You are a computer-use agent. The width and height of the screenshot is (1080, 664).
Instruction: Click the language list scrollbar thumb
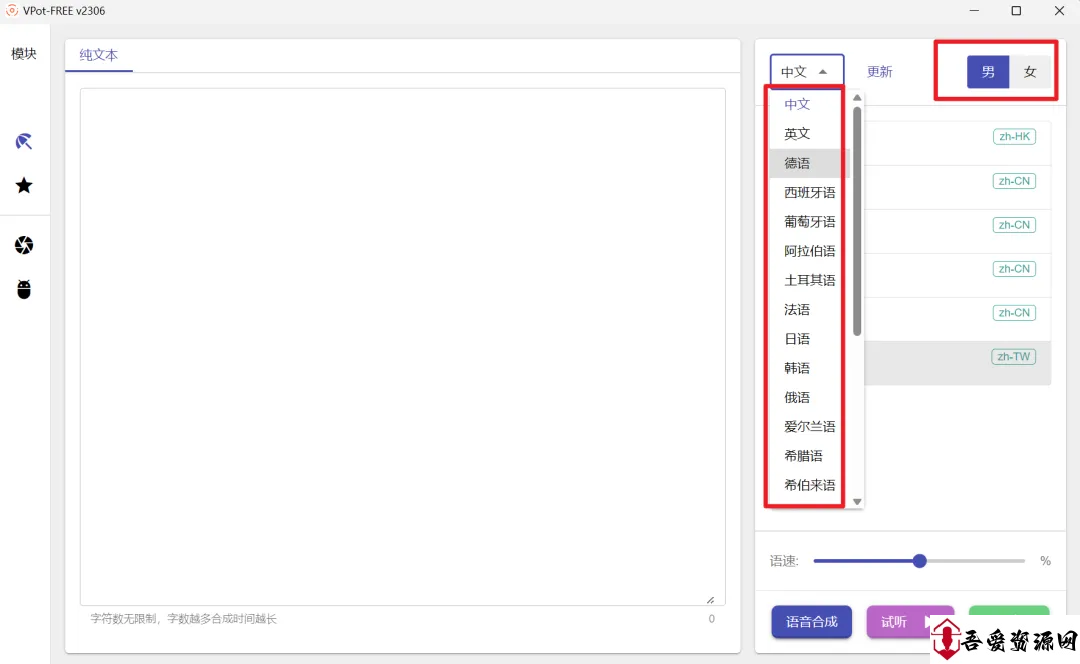point(857,220)
